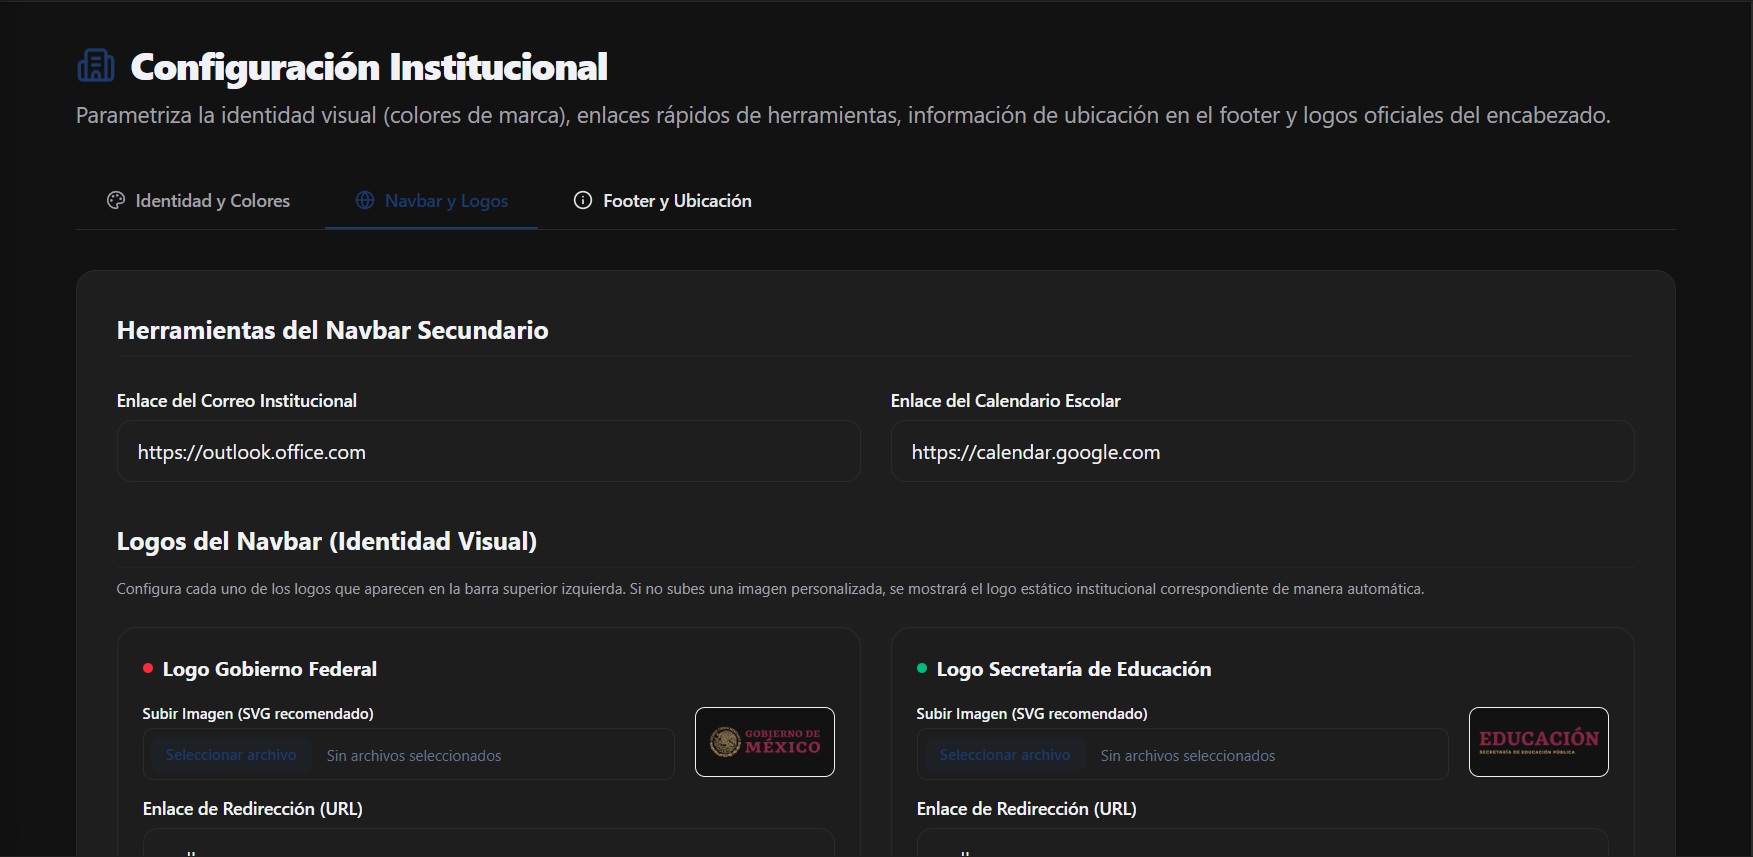Click the globe icon in Navbar y Logos tab
This screenshot has width=1753, height=857.
coord(365,200)
